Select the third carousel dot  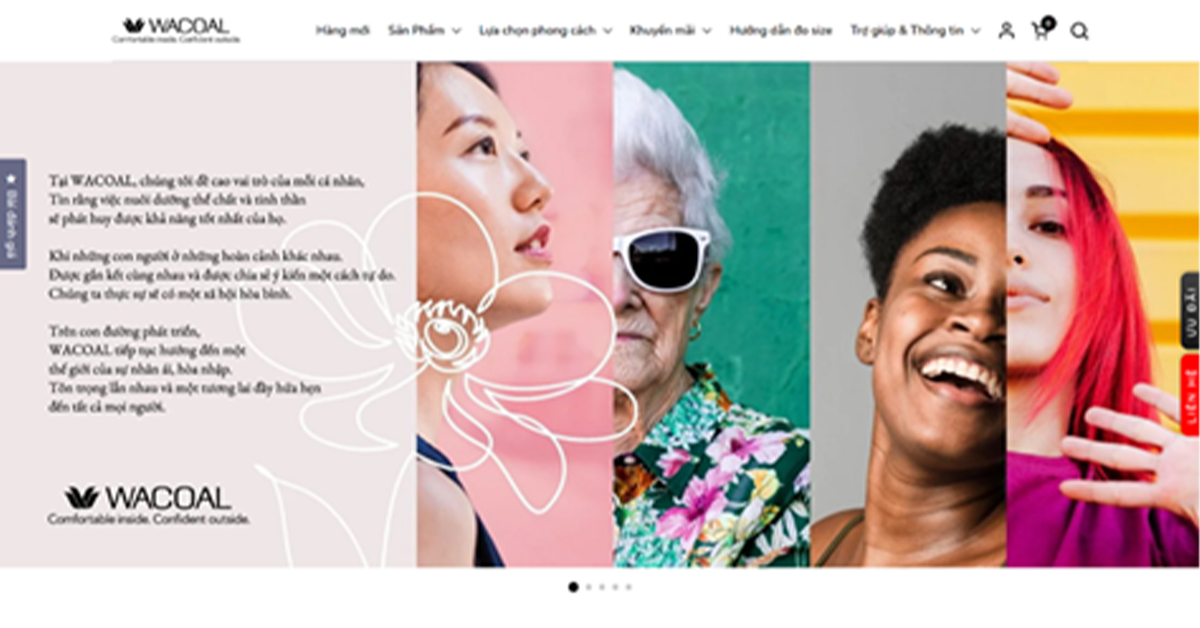[x=601, y=587]
